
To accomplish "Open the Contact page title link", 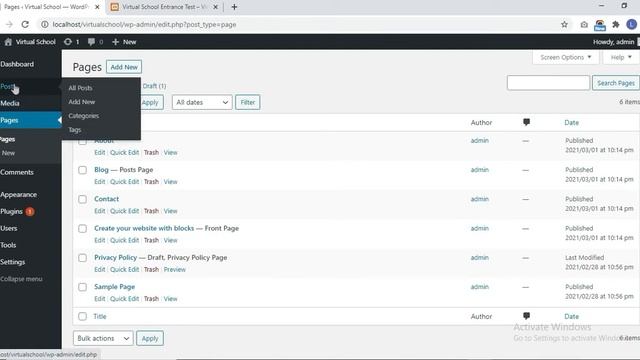I will 107,199.
